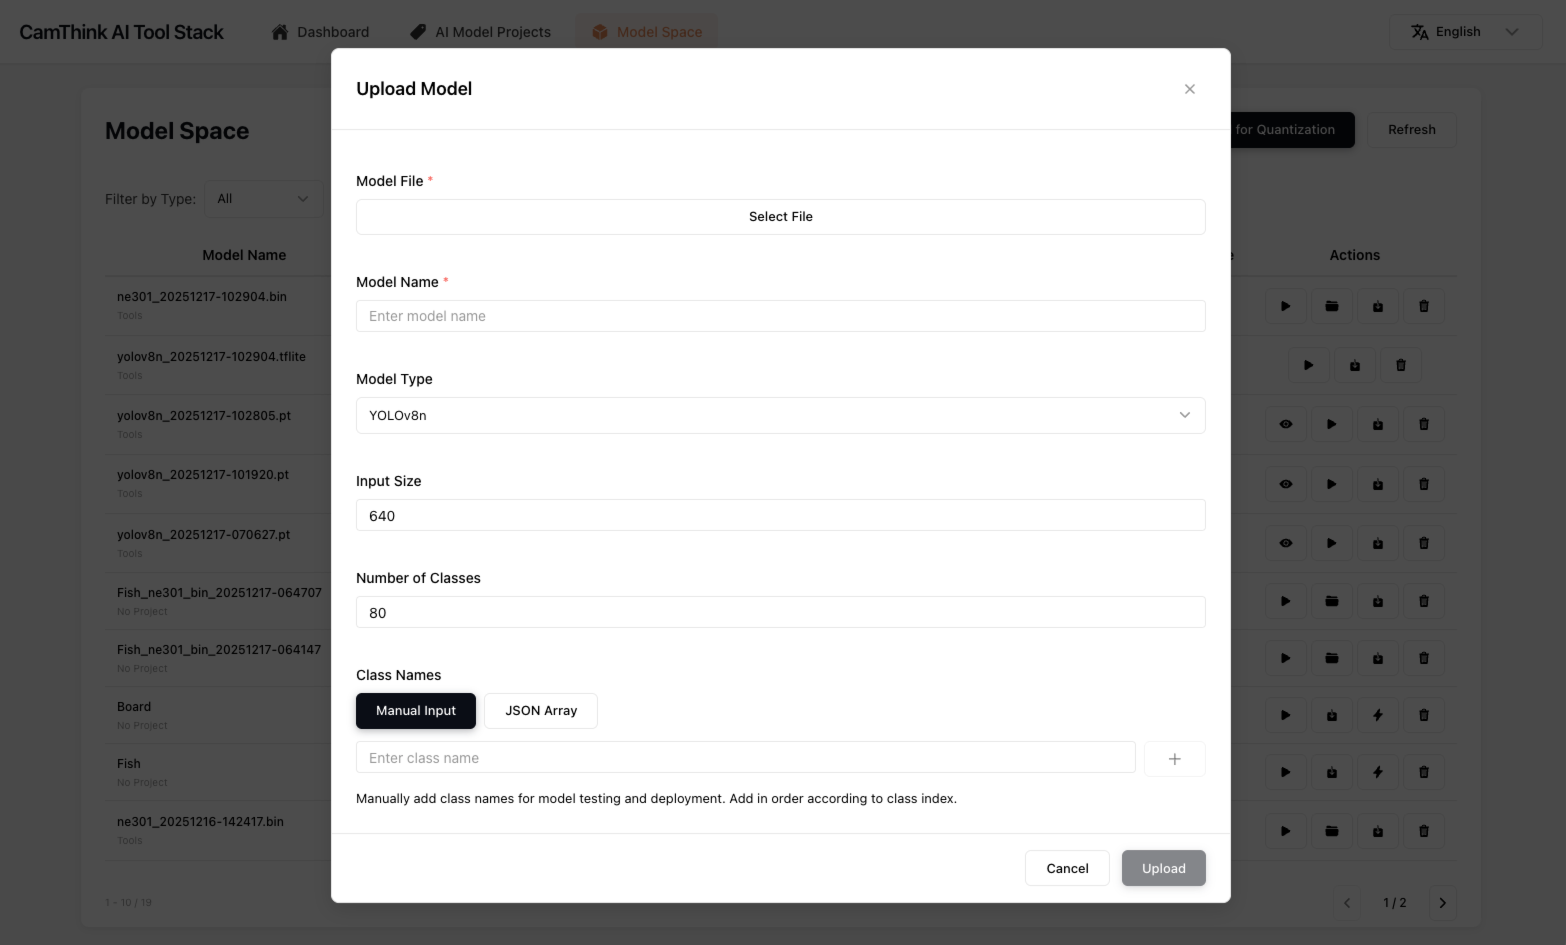This screenshot has height=945, width=1566.
Task: Download the yolov8n_20251217-102904.tflite model
Action: (x=1355, y=364)
